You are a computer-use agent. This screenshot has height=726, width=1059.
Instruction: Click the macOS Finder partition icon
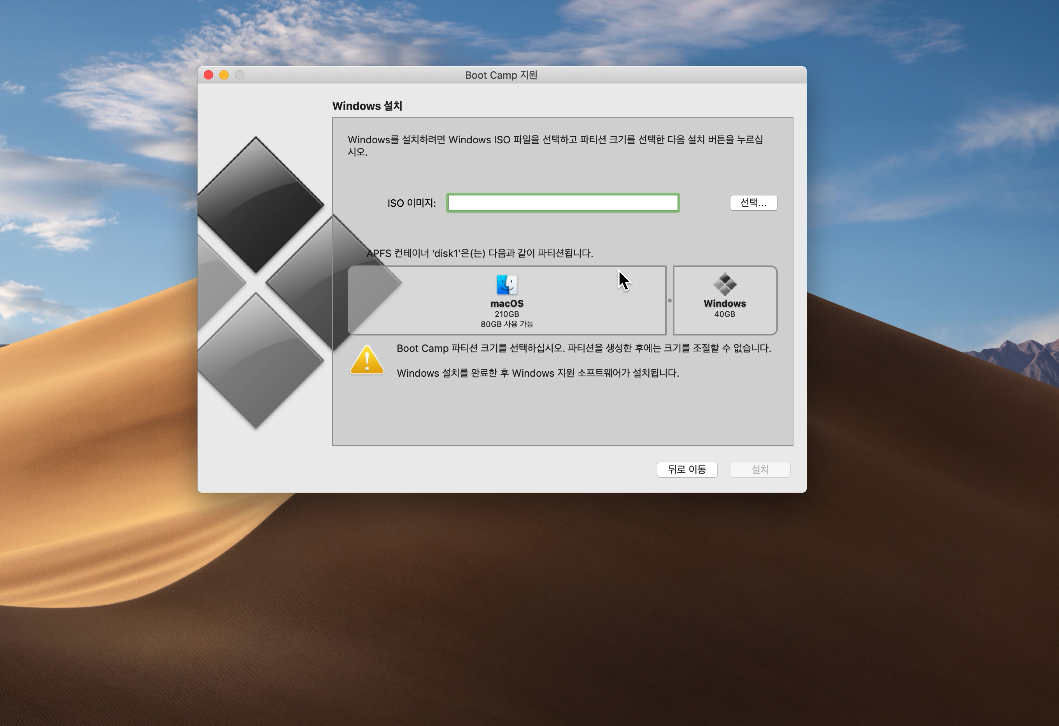[x=507, y=284]
